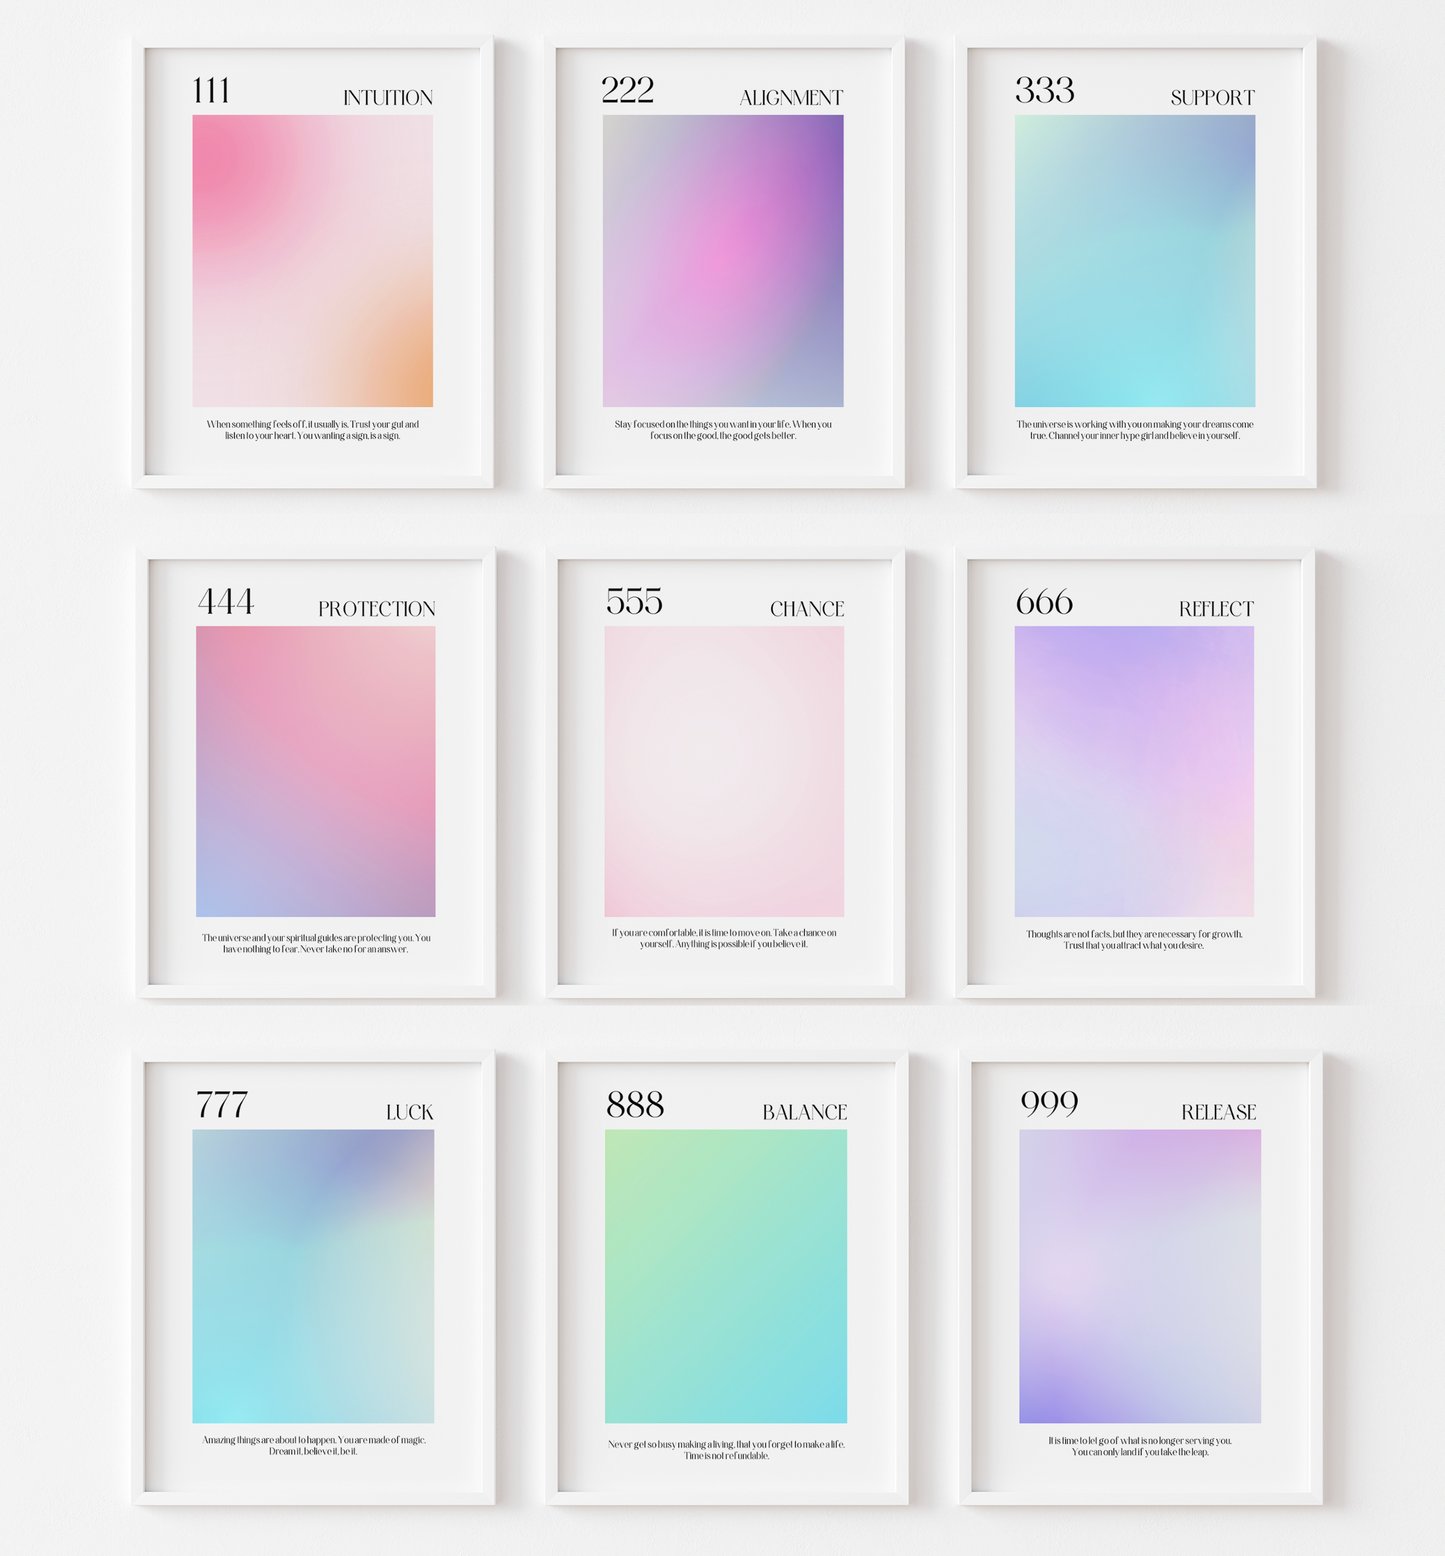1445x1556 pixels.
Task: Click the number 444 on the poster
Action: tap(226, 602)
